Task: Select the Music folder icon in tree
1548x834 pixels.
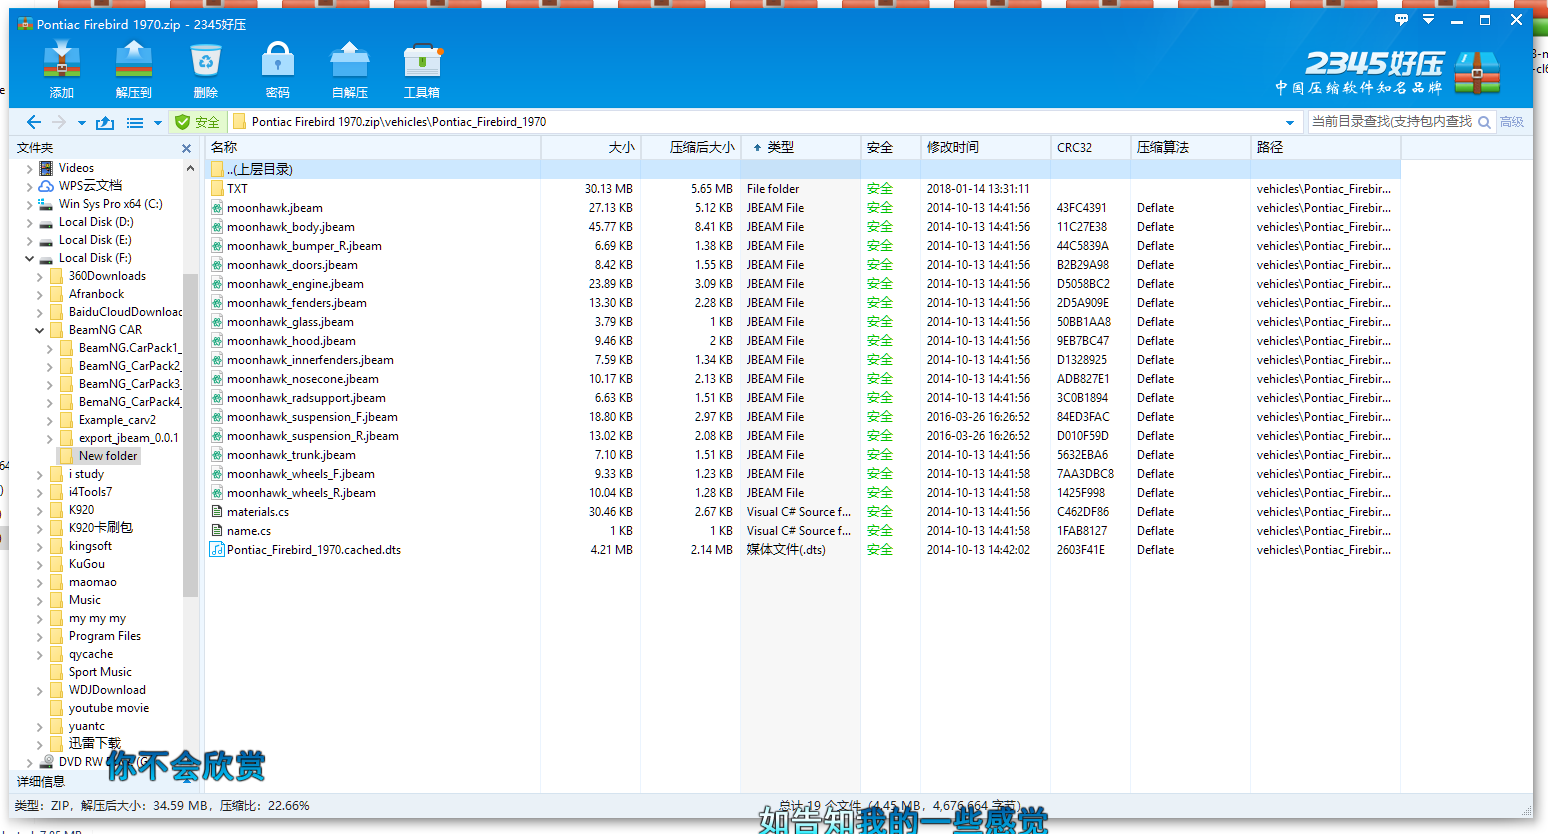Action: tap(57, 600)
